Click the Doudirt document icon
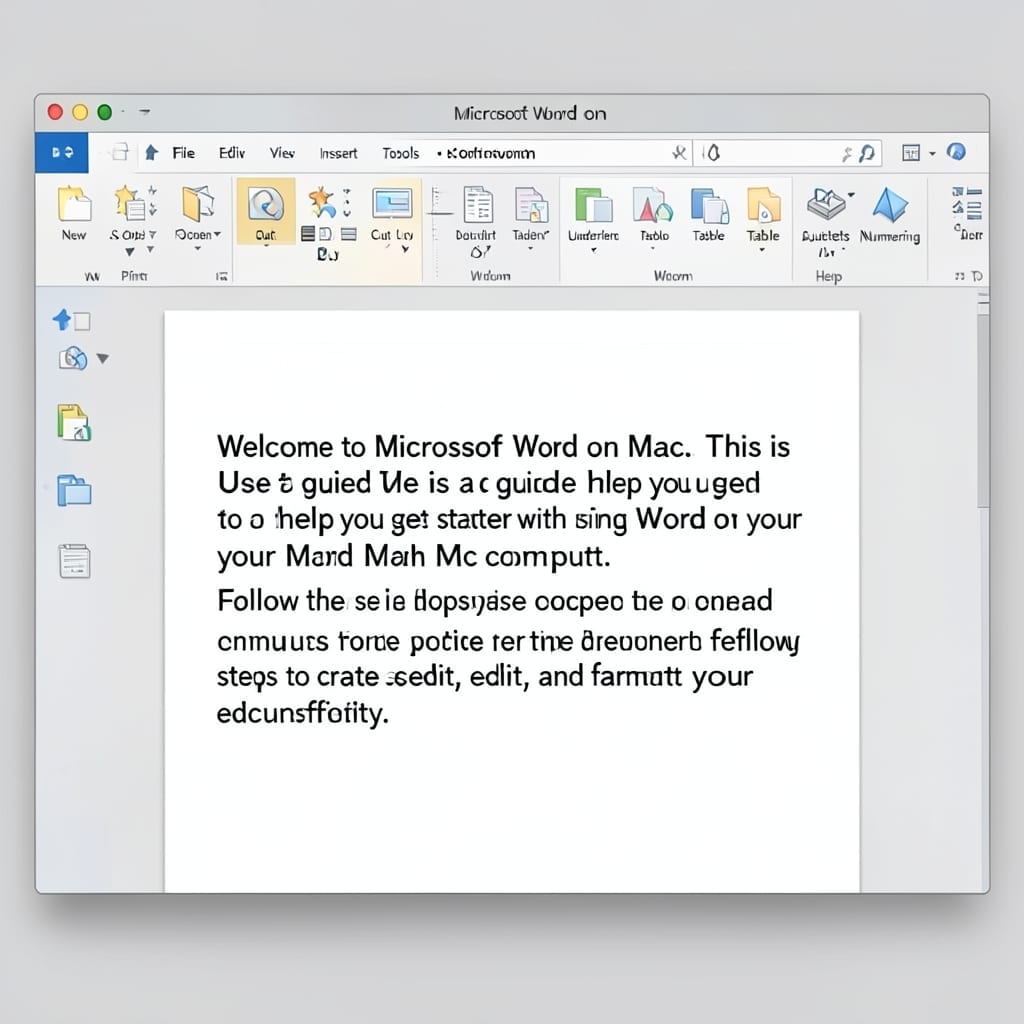Viewport: 1024px width, 1024px height. 478,204
